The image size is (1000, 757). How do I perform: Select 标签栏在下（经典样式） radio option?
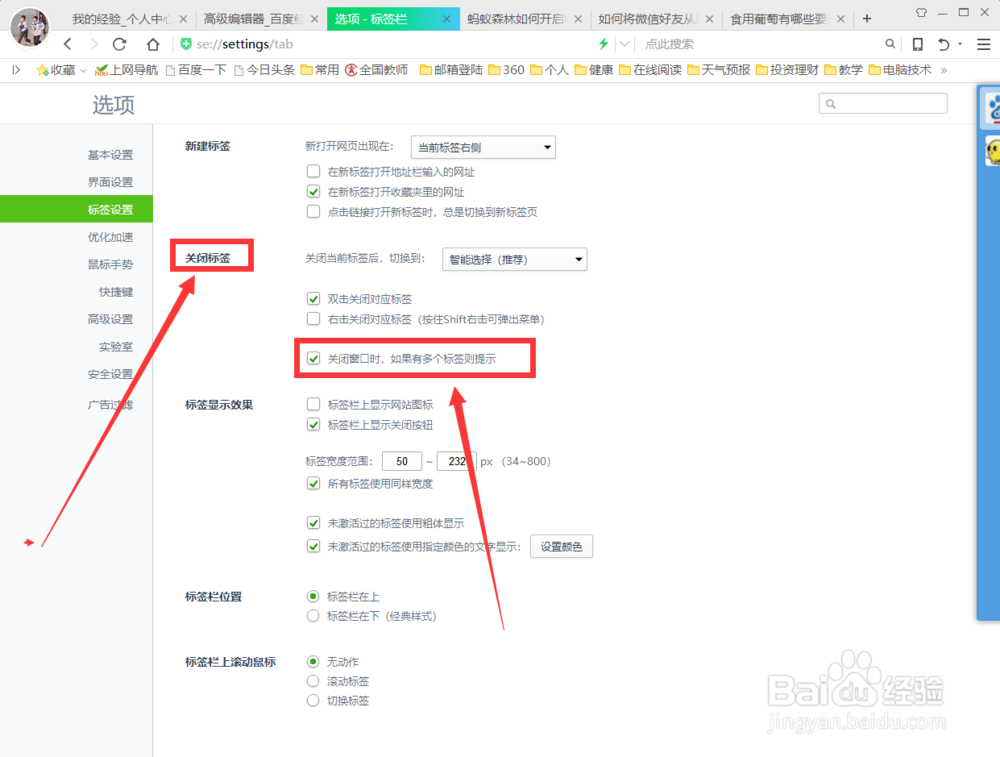(313, 616)
